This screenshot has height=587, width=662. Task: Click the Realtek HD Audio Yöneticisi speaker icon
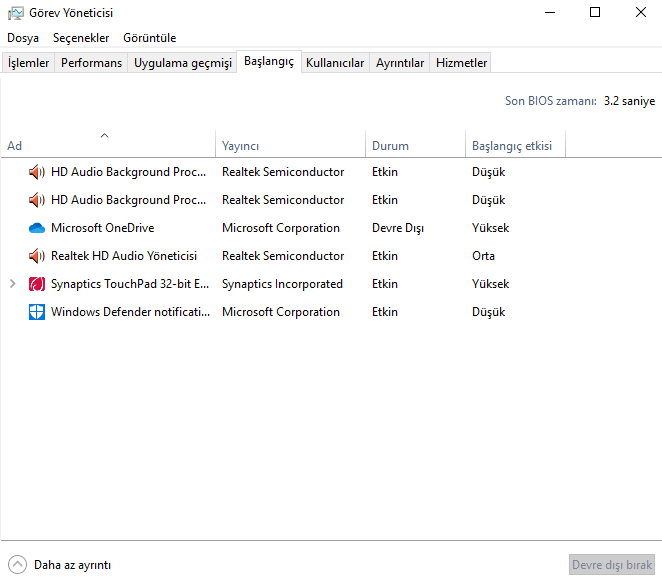point(37,256)
